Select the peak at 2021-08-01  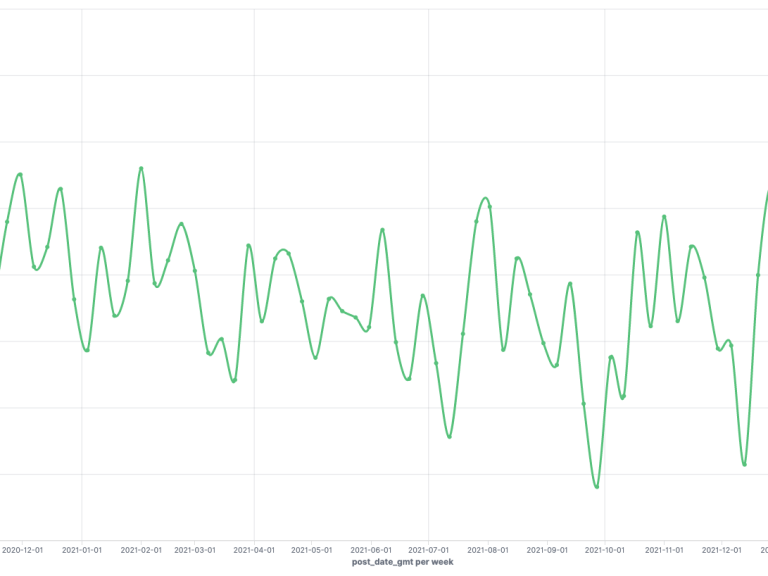tap(485, 198)
